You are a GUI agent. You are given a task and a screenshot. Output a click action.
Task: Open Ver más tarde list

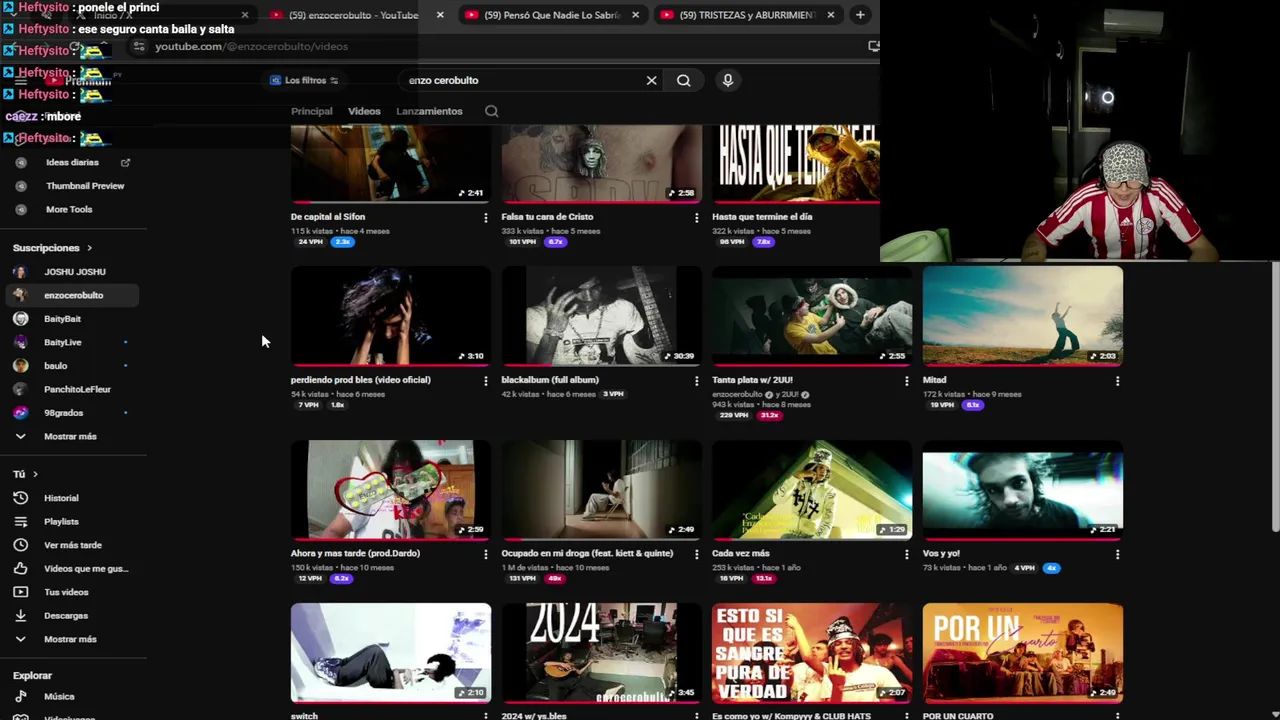(73, 545)
